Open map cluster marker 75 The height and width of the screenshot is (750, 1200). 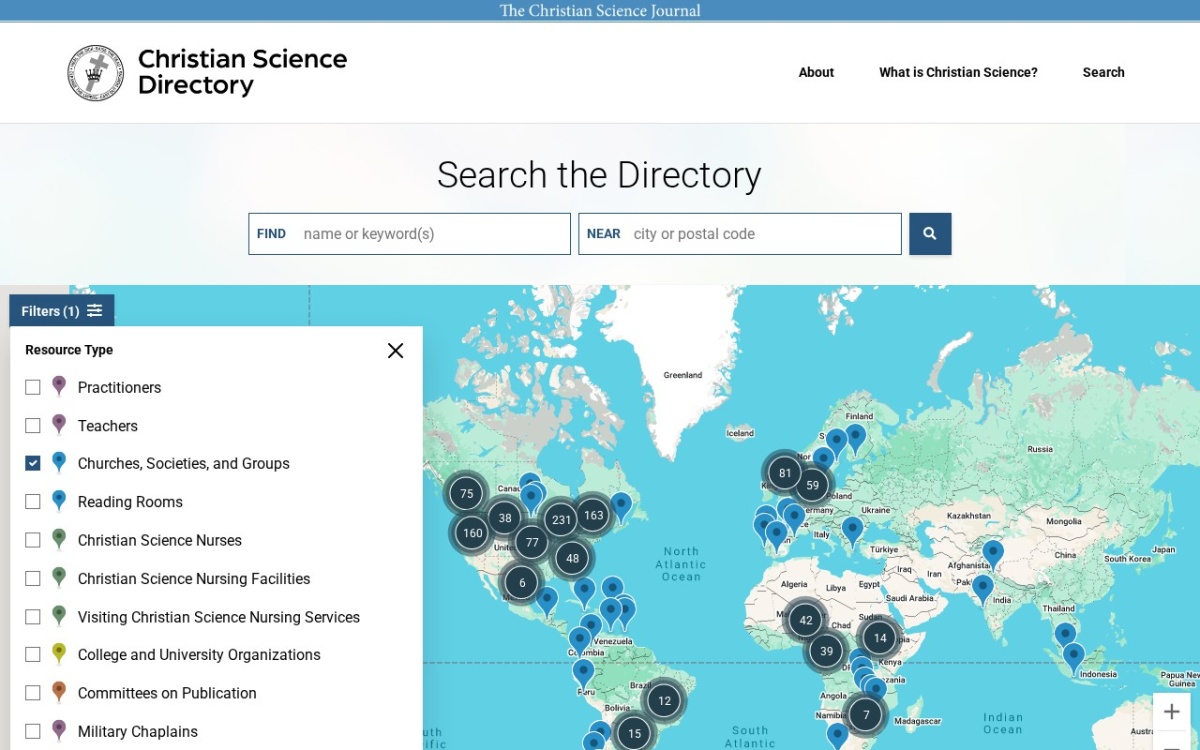coord(466,493)
